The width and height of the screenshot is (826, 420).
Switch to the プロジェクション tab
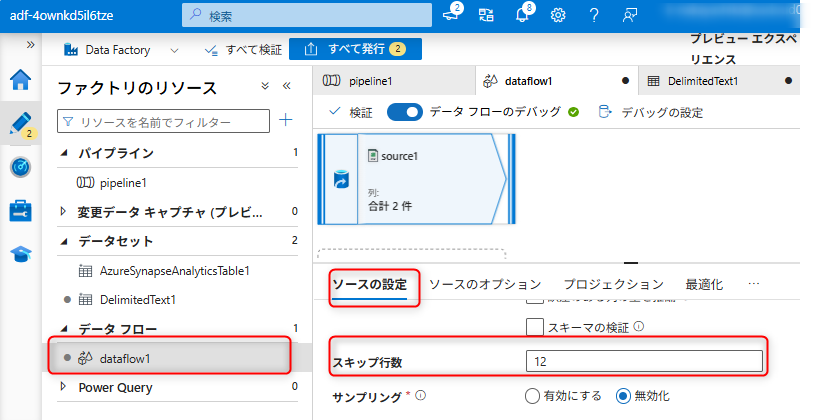point(613,285)
